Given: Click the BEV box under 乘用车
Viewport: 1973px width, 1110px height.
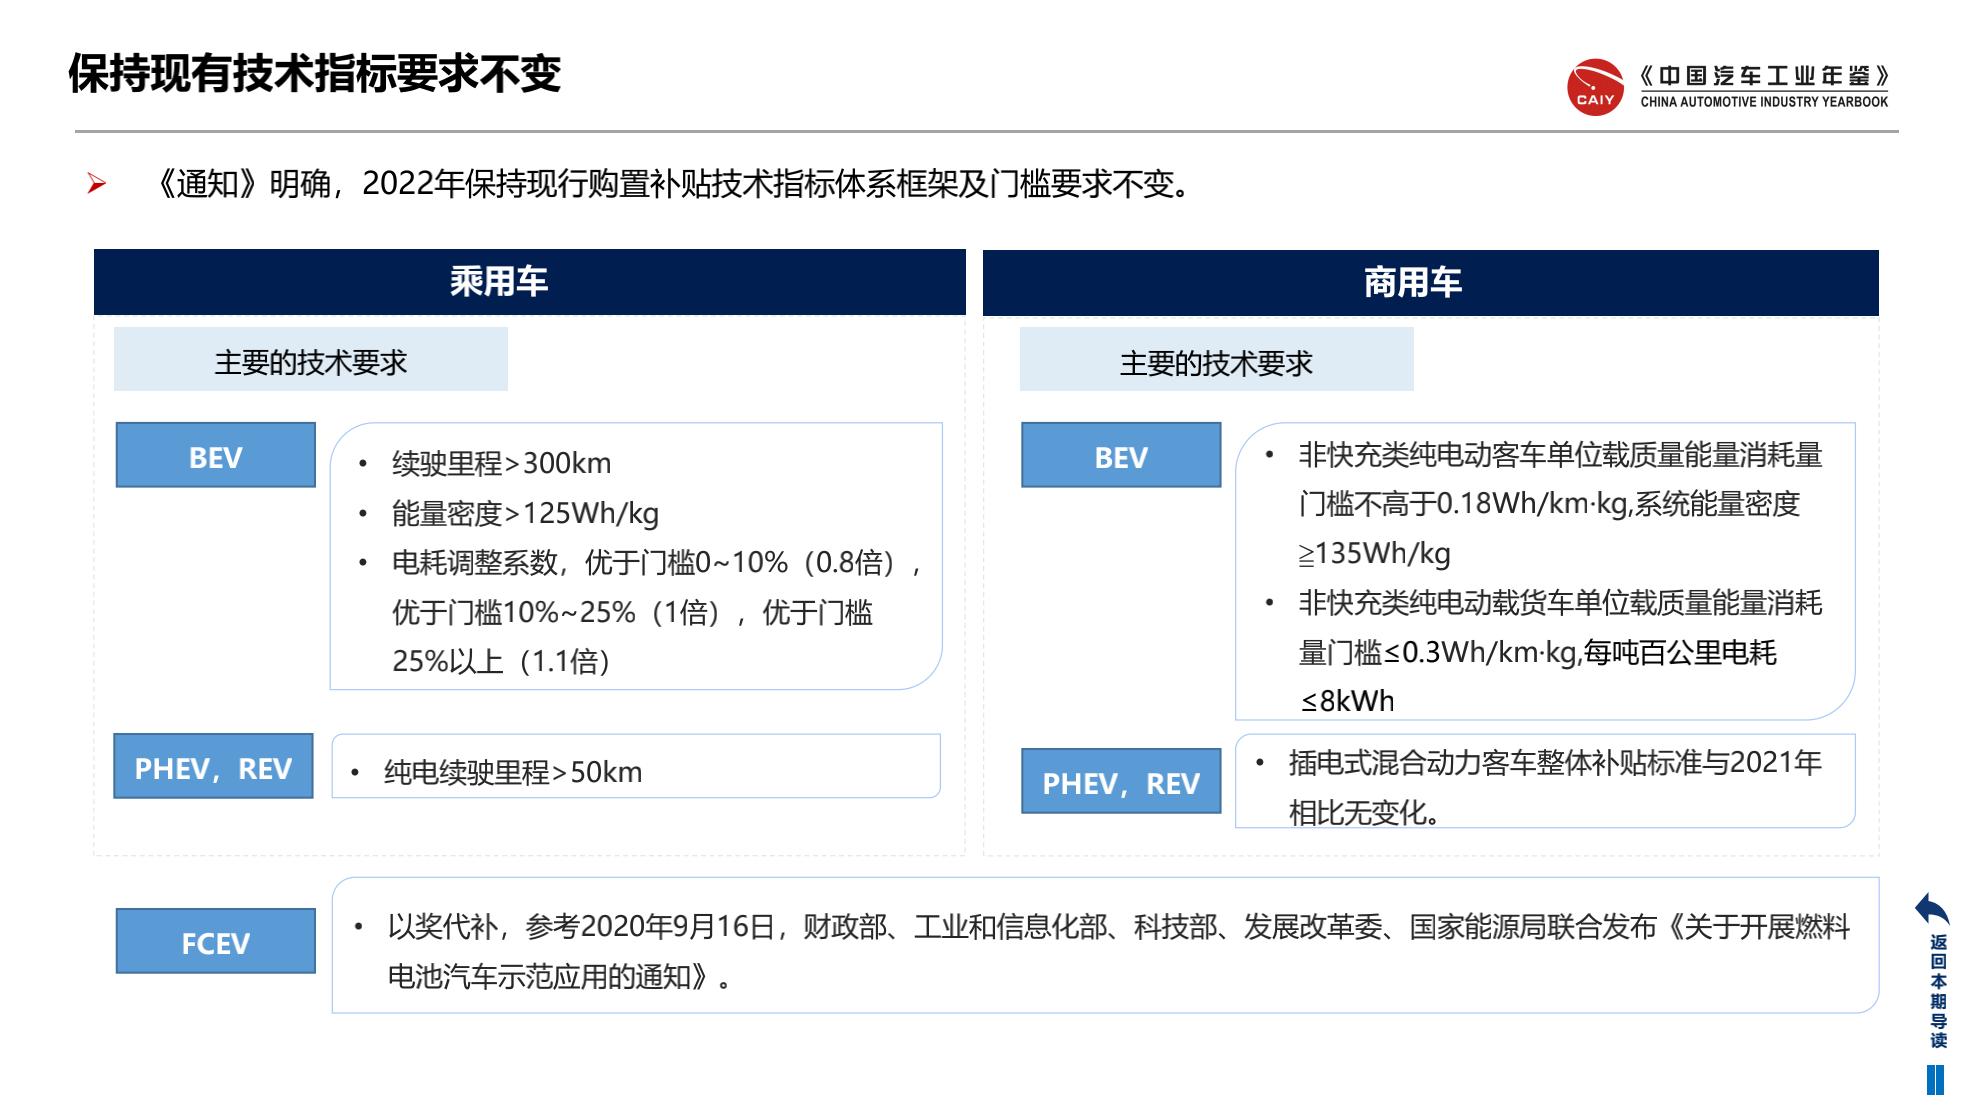Looking at the screenshot, I should 216,456.
